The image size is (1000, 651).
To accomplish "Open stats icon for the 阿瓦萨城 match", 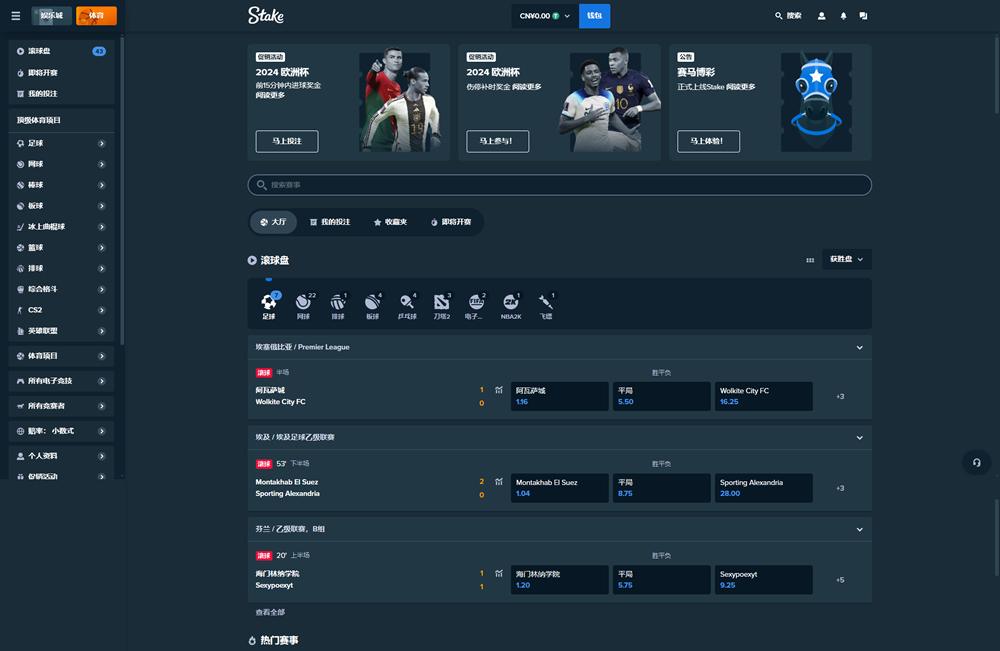I will point(499,390).
